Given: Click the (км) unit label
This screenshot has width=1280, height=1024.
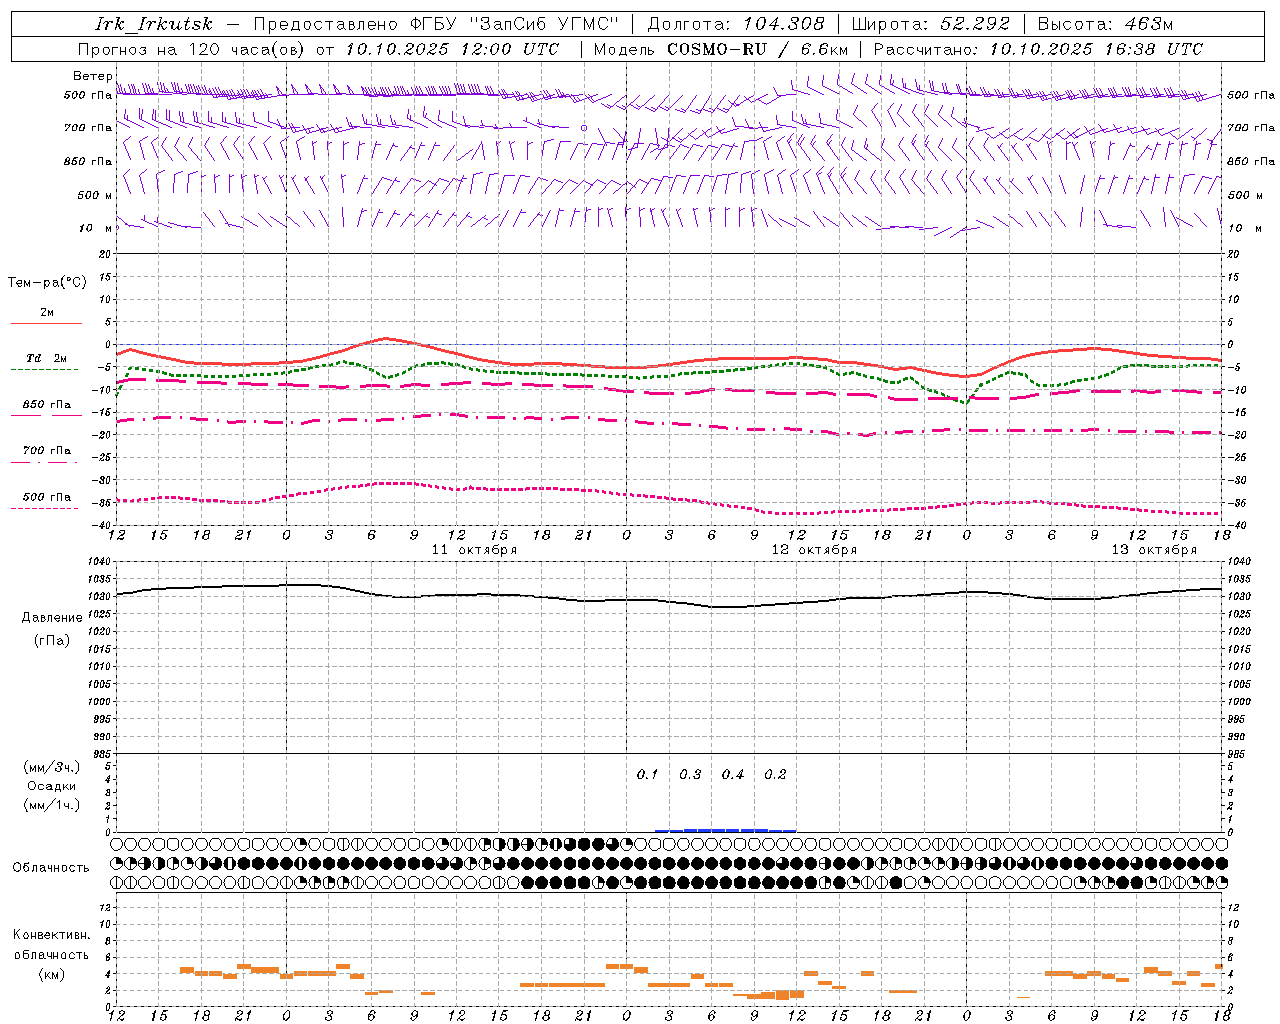Looking at the screenshot, I should [x=52, y=974].
